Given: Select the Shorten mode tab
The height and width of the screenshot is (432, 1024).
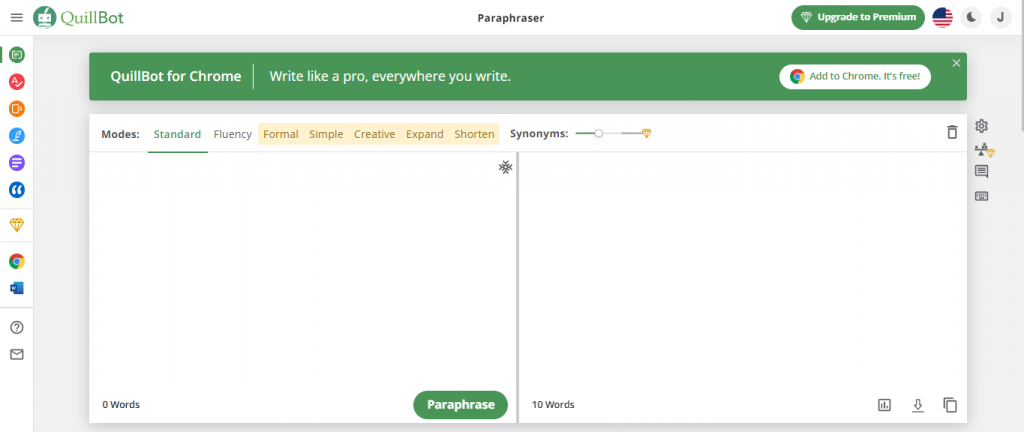Looking at the screenshot, I should (474, 134).
